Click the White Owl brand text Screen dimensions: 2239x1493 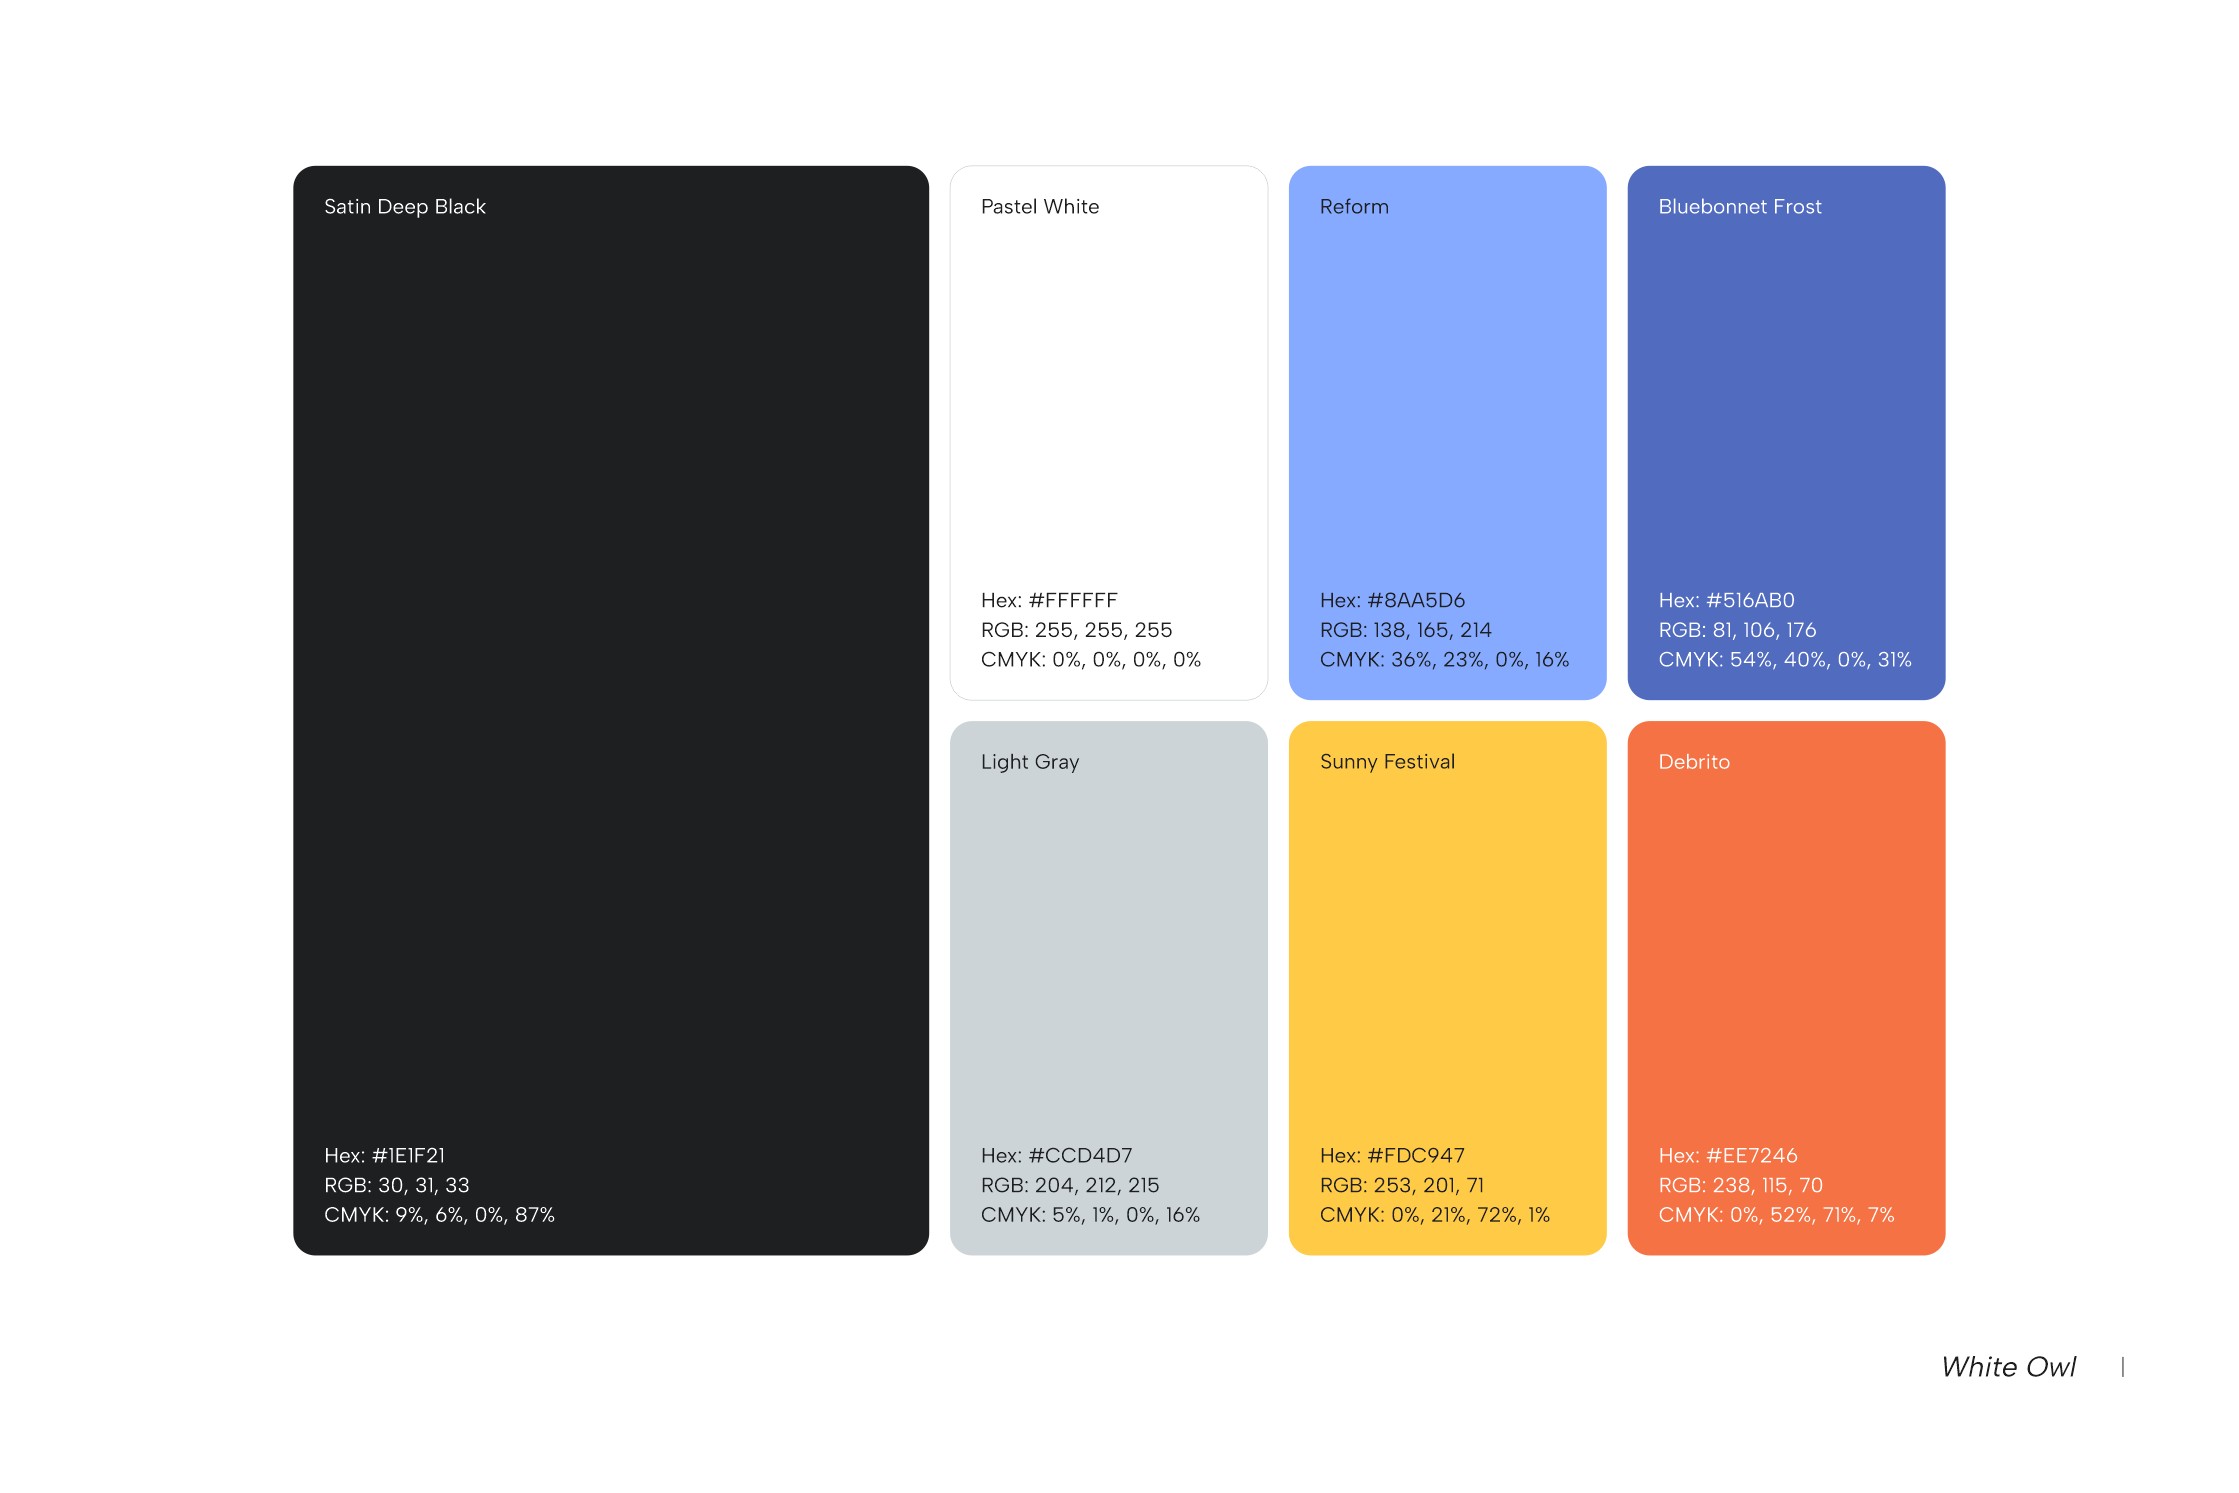[2008, 1366]
